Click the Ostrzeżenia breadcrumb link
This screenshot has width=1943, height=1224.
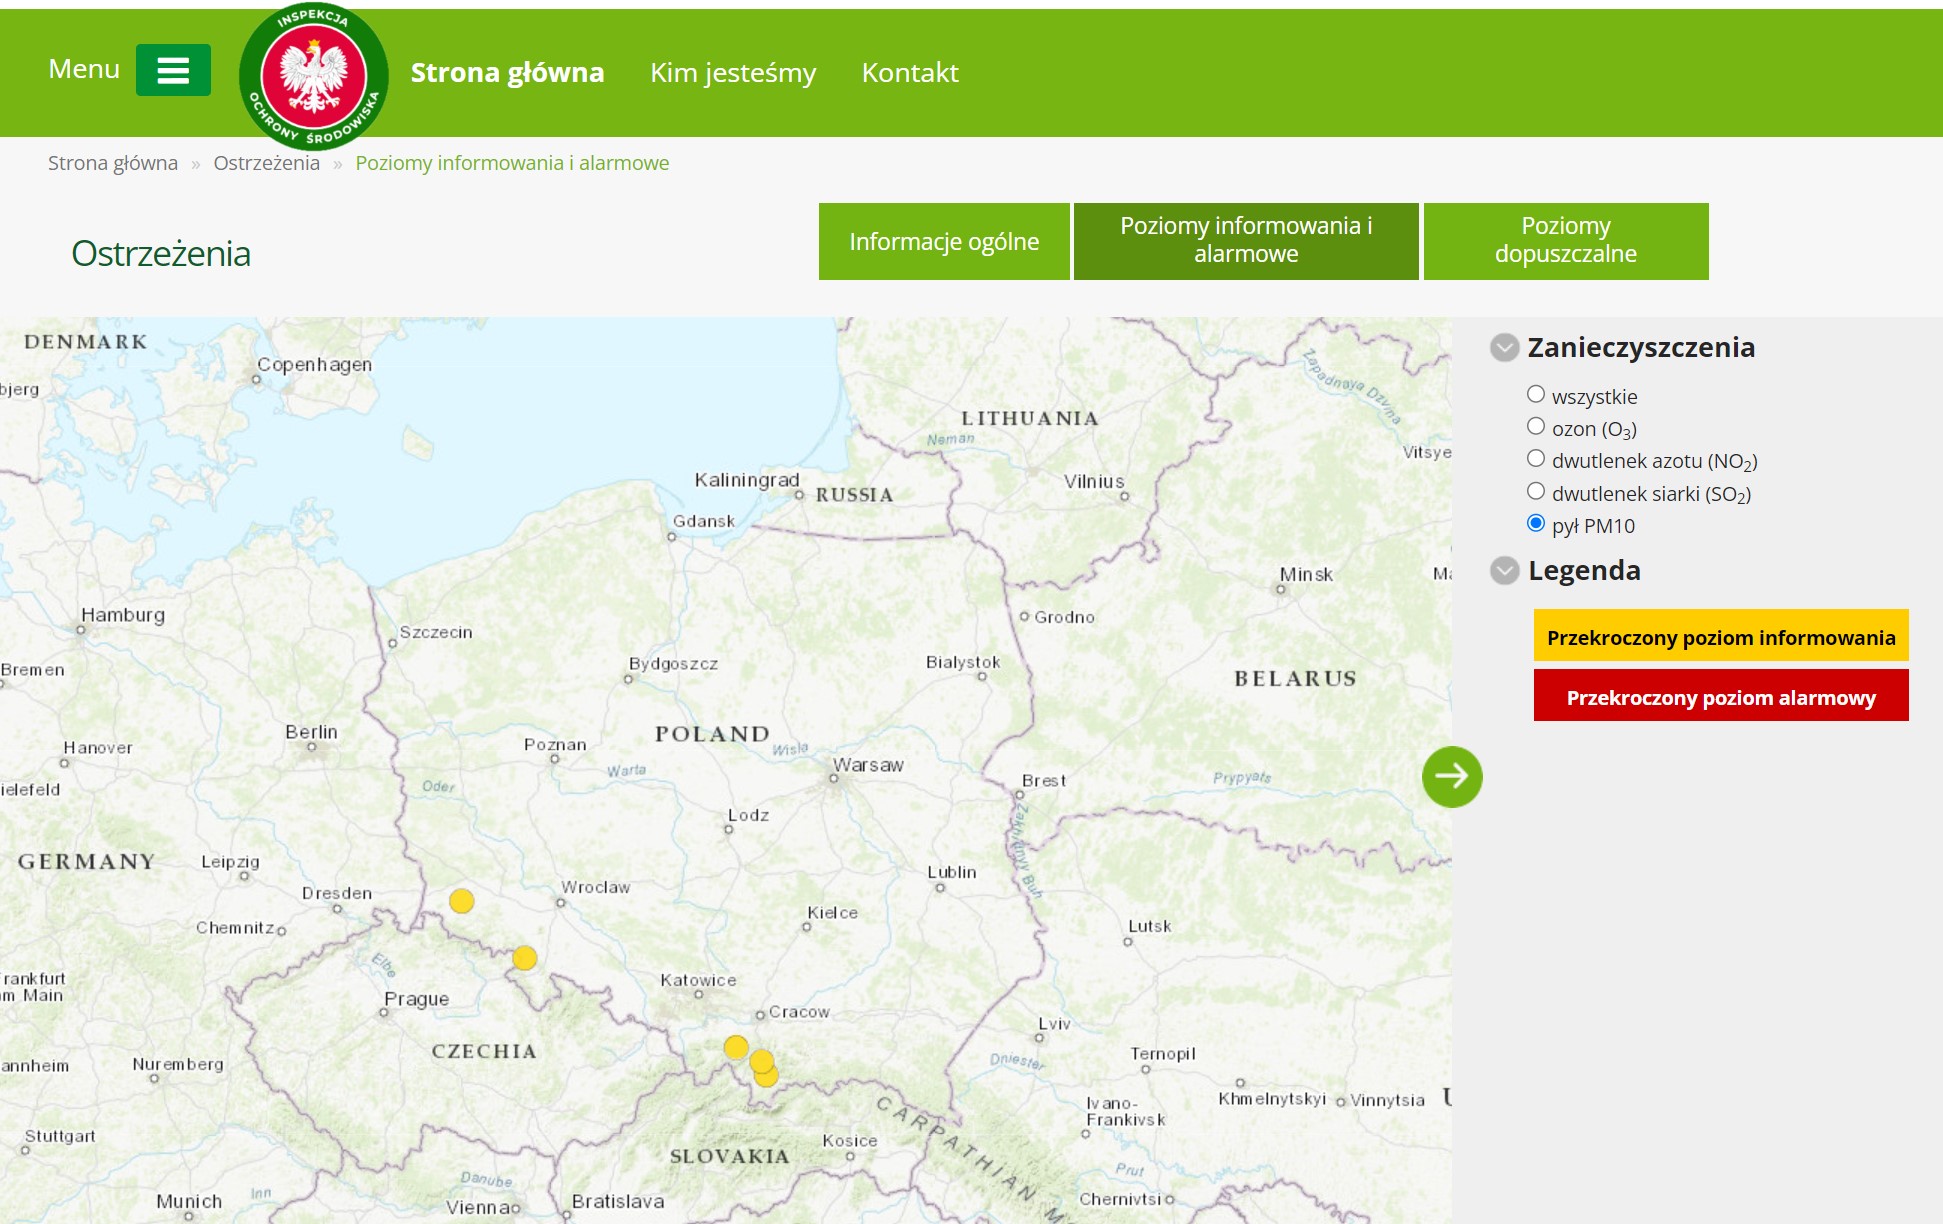click(266, 163)
